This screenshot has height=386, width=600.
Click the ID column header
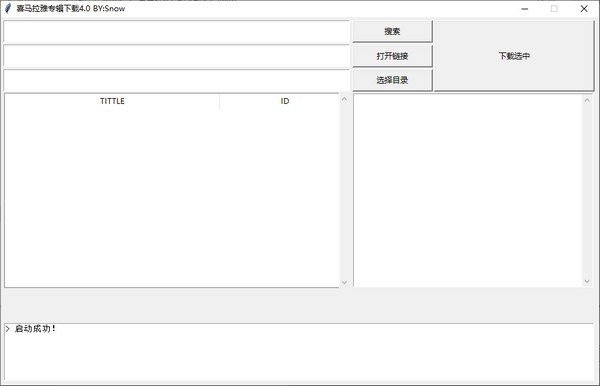(x=285, y=101)
